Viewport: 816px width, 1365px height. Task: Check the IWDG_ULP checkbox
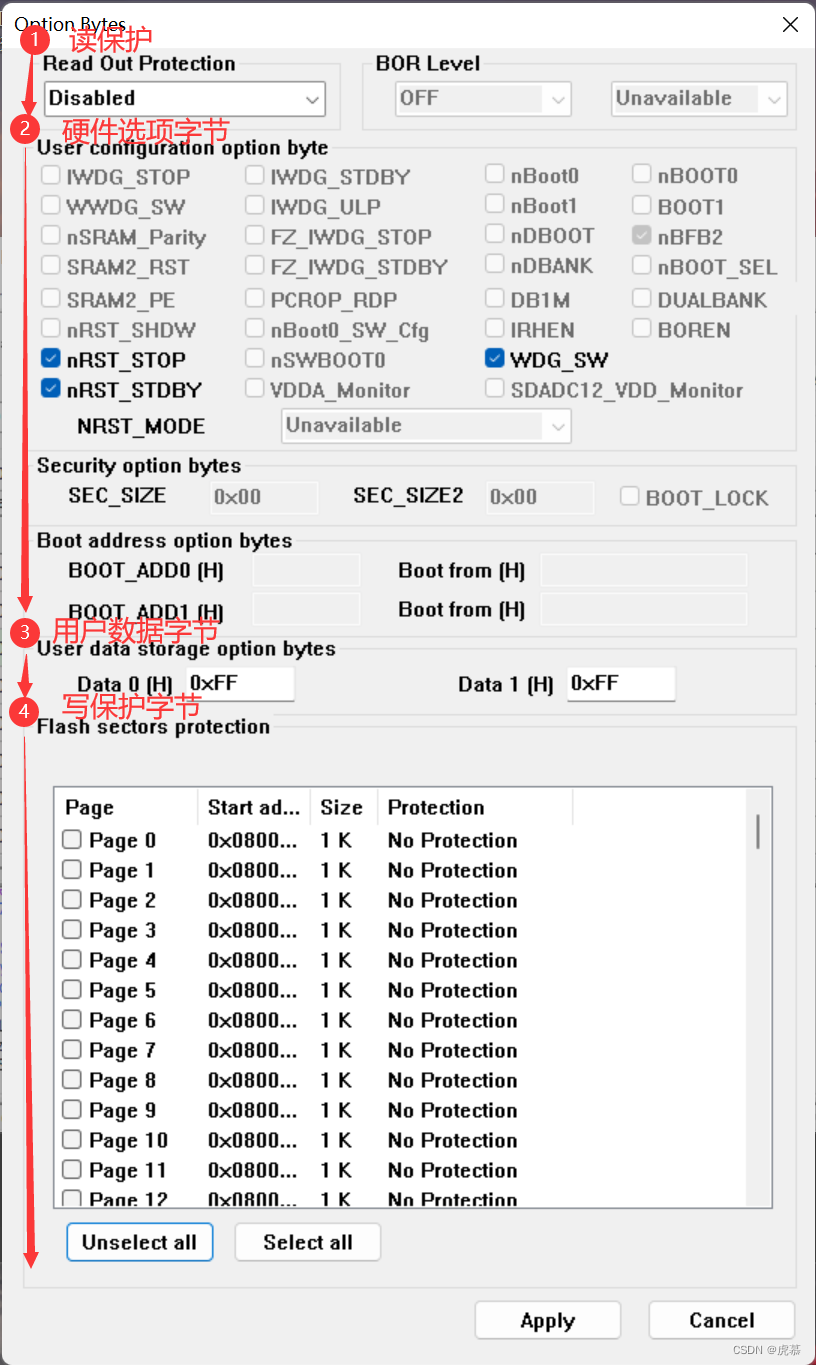click(254, 205)
